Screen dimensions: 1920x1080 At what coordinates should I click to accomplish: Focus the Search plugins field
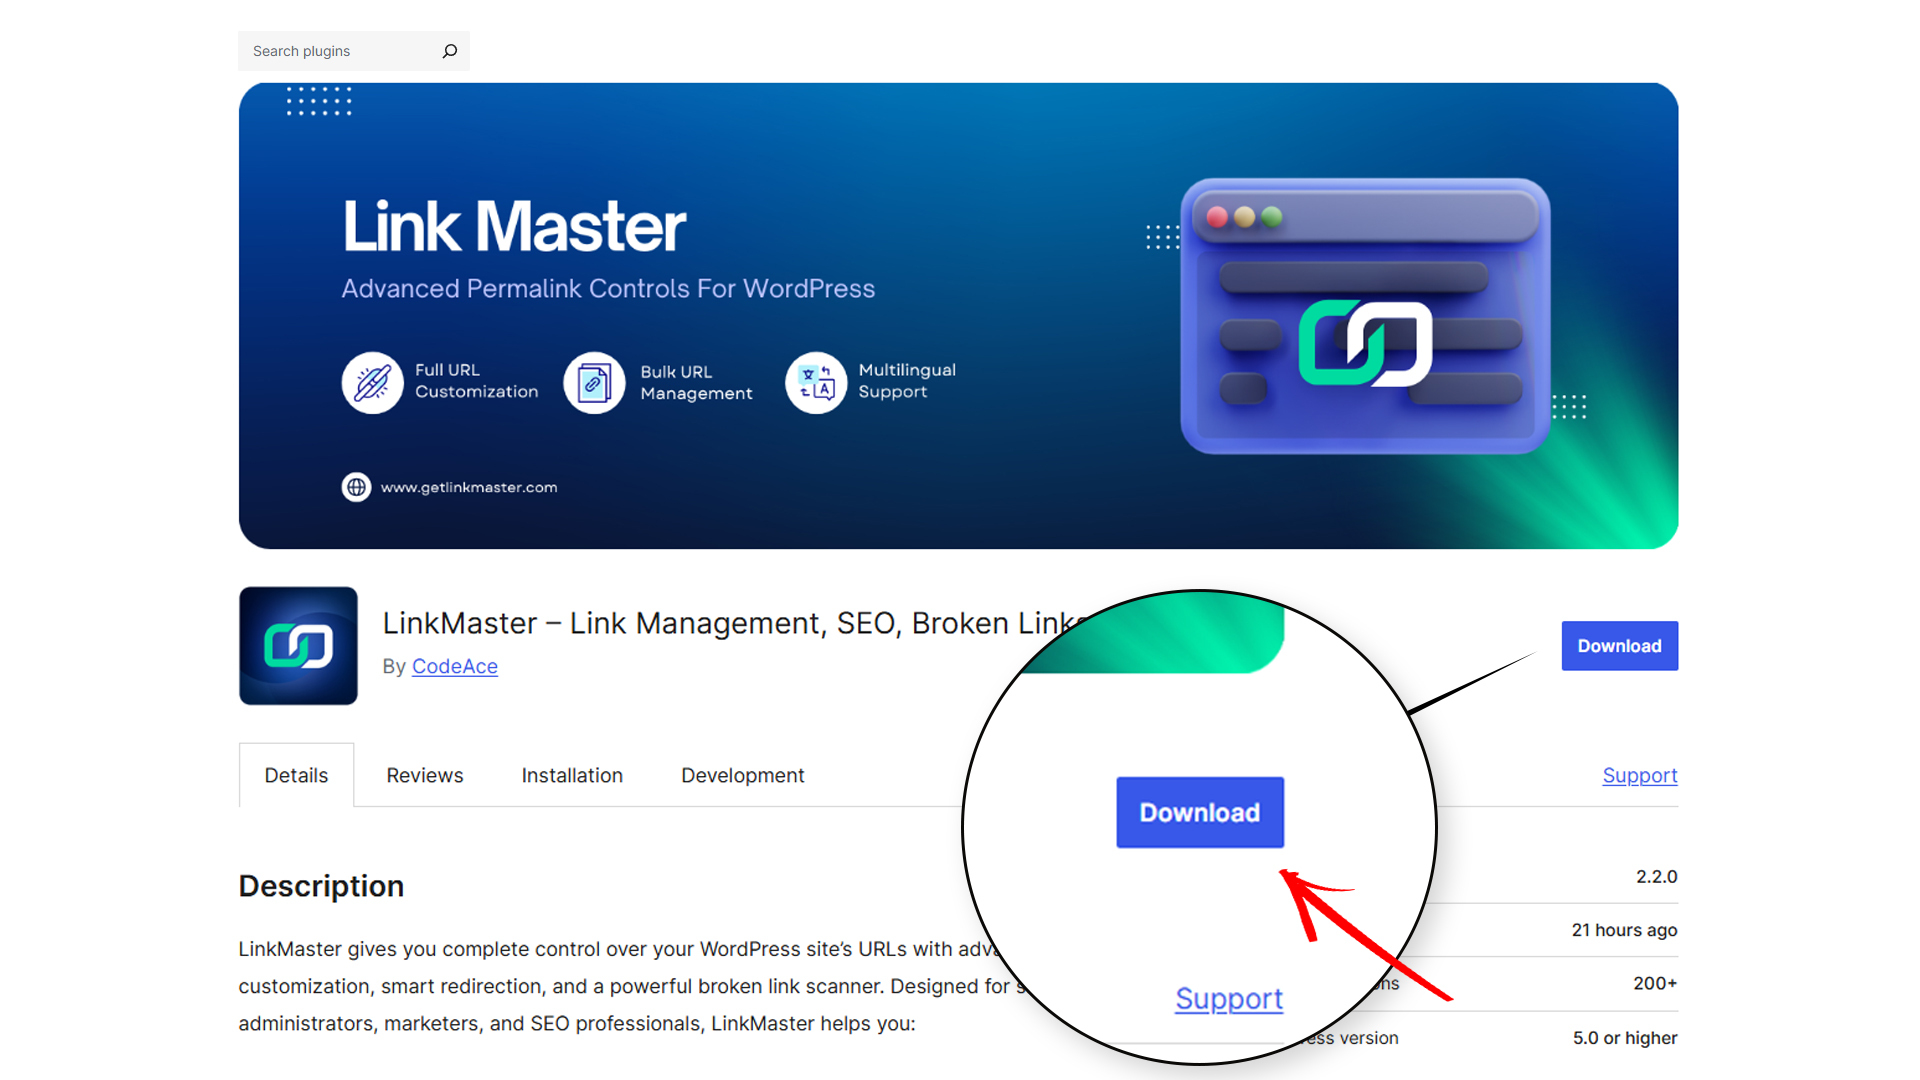point(353,51)
